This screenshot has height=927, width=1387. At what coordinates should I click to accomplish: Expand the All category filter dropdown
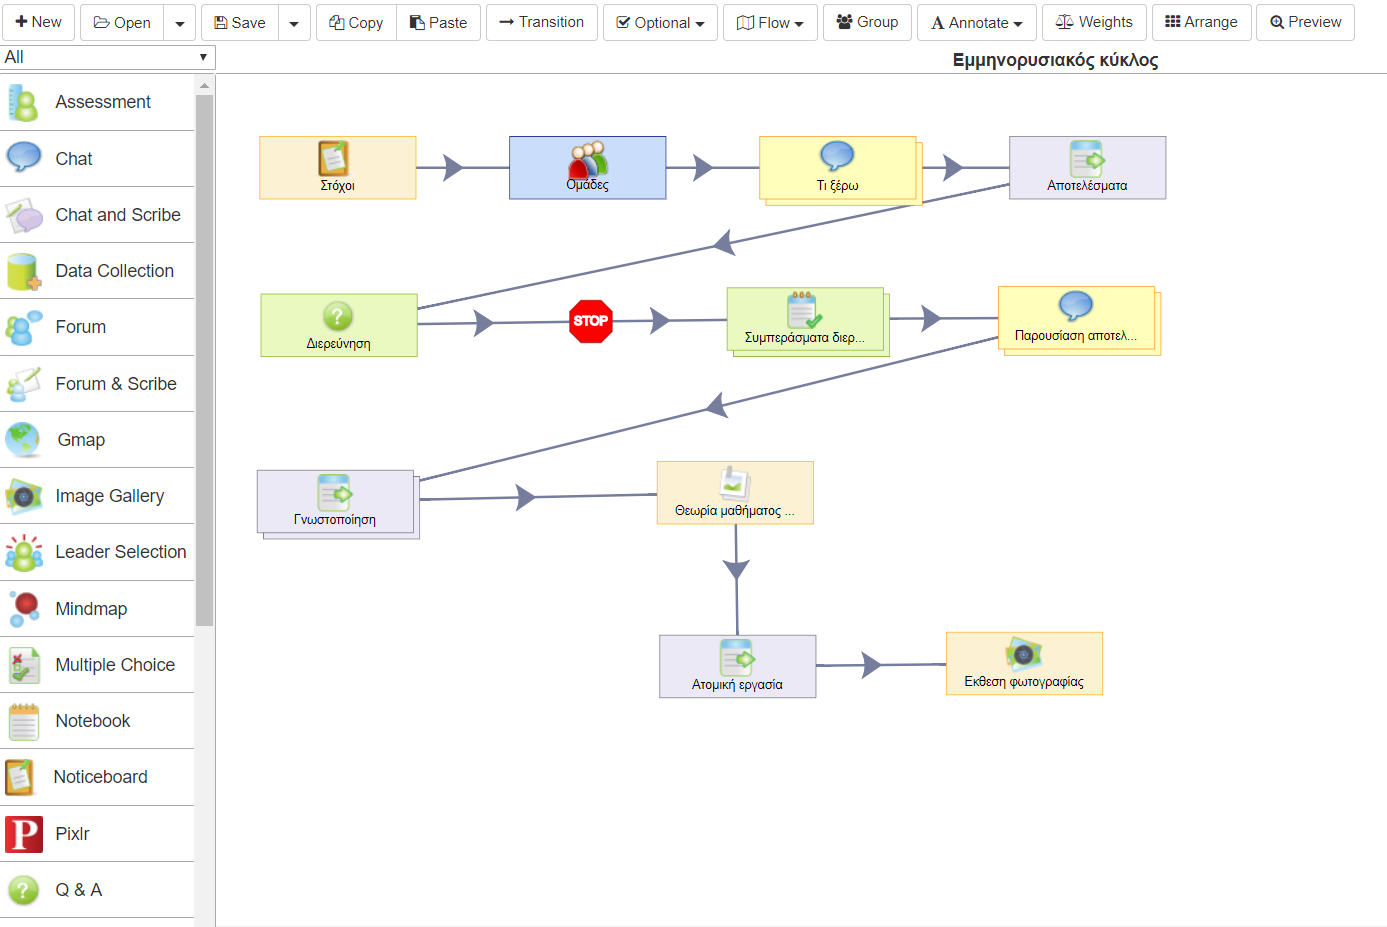click(x=108, y=57)
